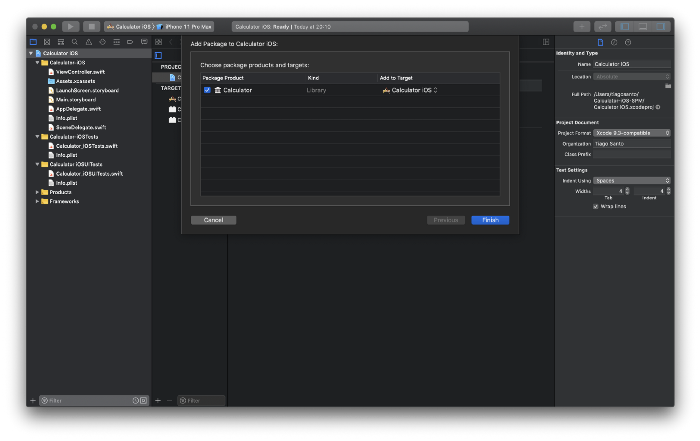Open the disabled Location dropdown
The image size is (700, 441).
(632, 77)
